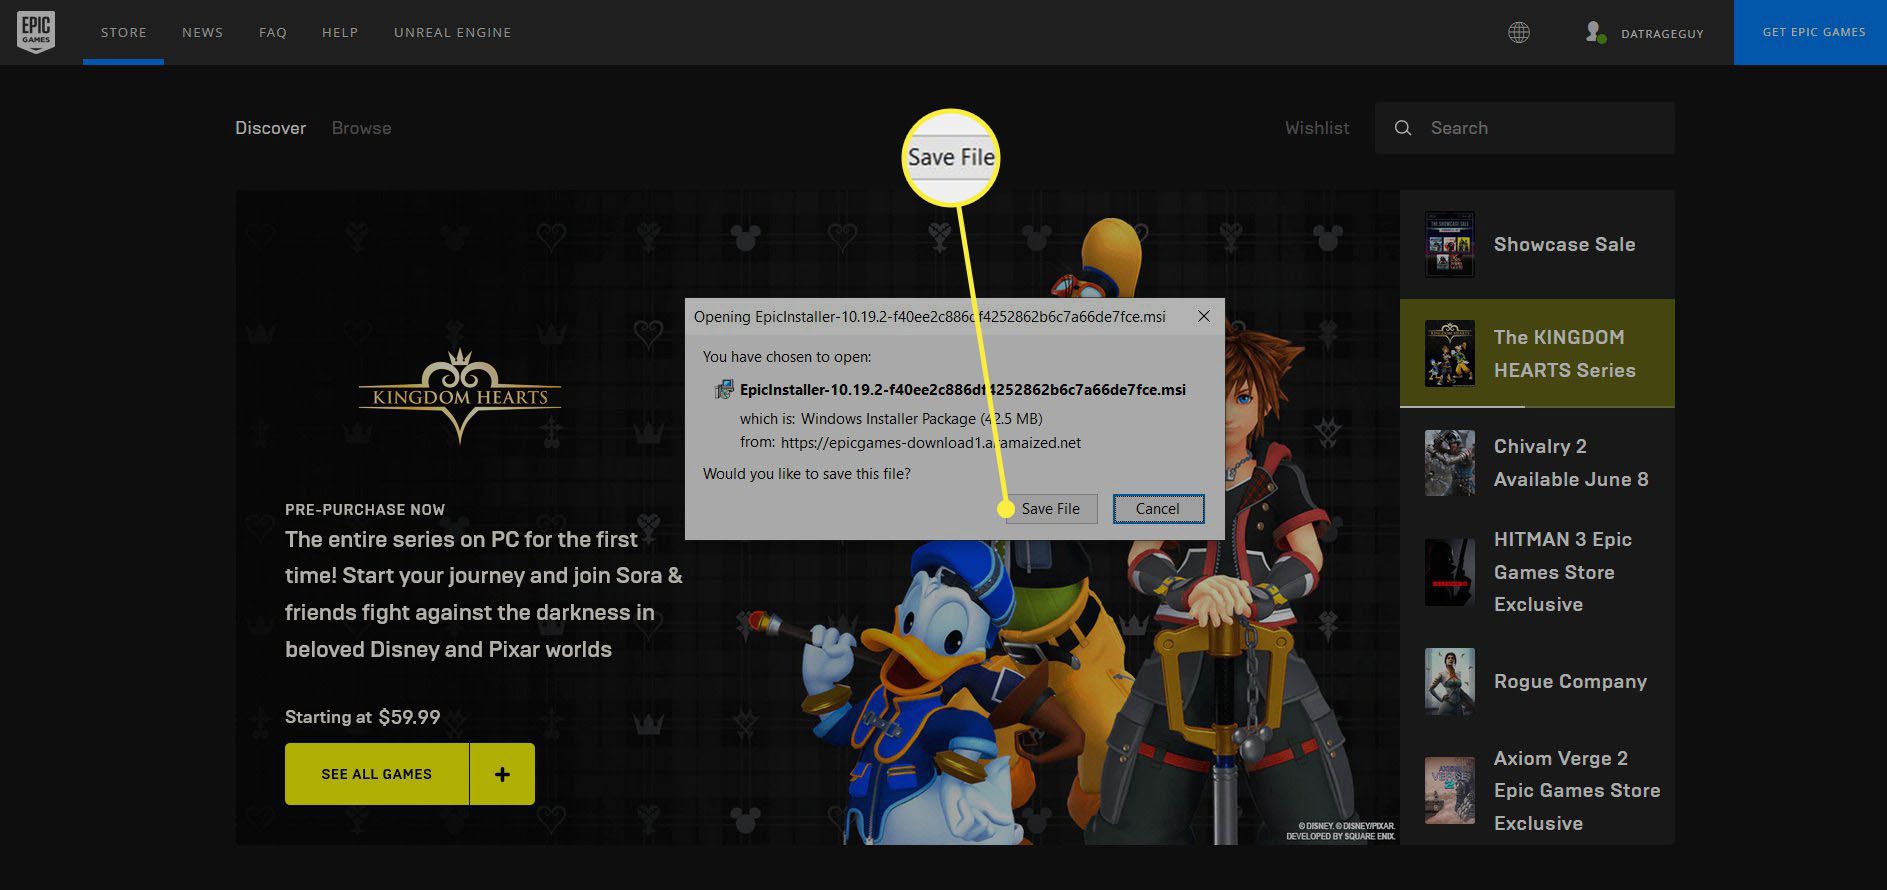Click the PRE-PURCHASE NOW label
Image resolution: width=1887 pixels, height=890 pixels.
(x=365, y=510)
